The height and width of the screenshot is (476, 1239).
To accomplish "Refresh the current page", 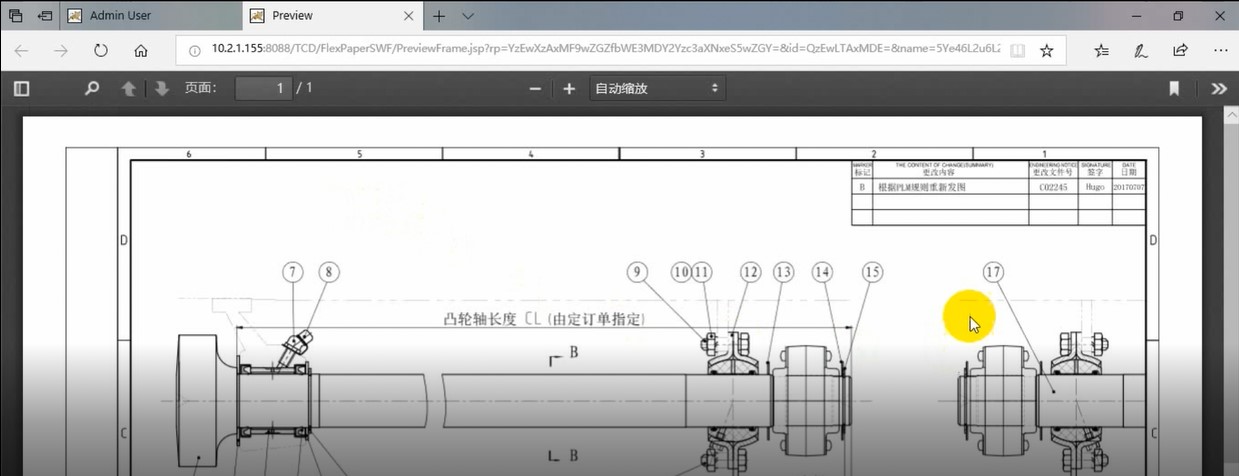I will [101, 51].
